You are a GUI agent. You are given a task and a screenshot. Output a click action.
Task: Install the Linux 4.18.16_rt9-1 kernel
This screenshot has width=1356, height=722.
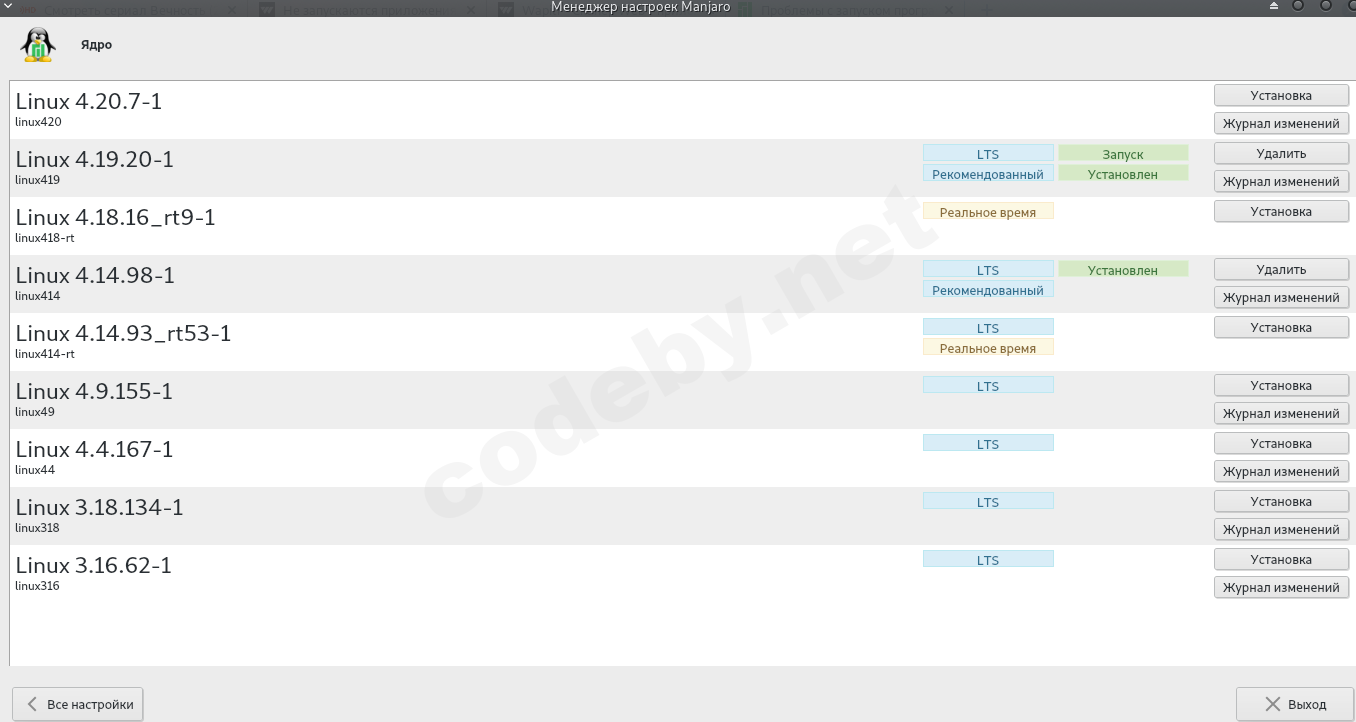tap(1281, 212)
